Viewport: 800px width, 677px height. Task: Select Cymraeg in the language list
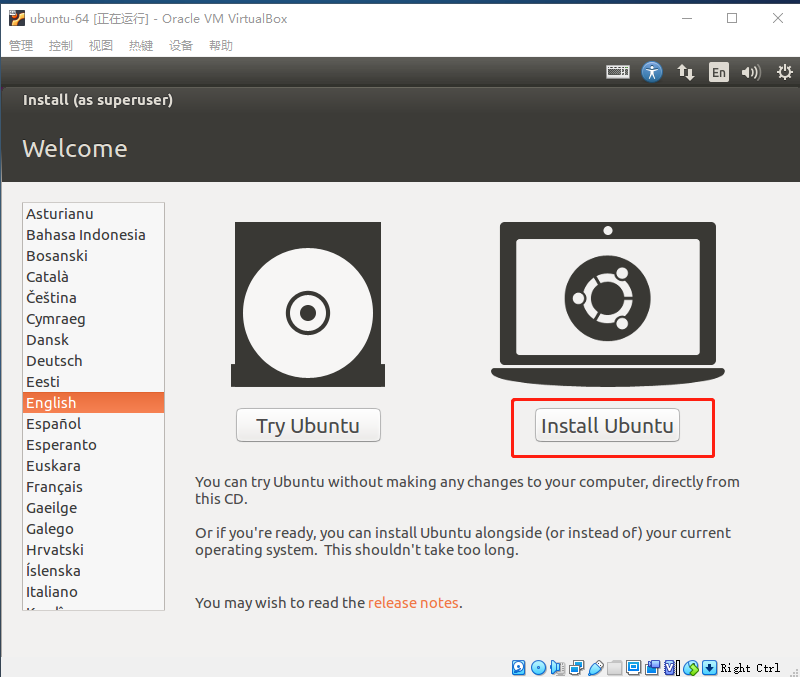[93, 319]
